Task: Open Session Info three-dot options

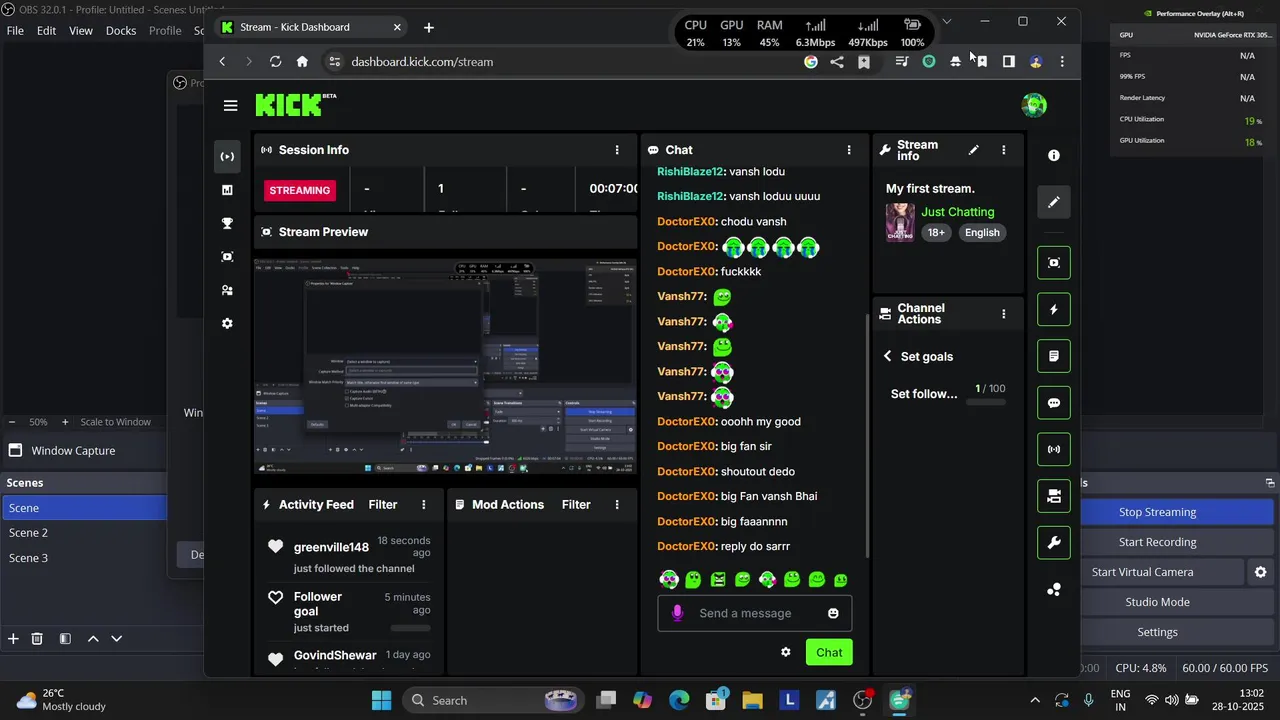Action: click(x=617, y=150)
